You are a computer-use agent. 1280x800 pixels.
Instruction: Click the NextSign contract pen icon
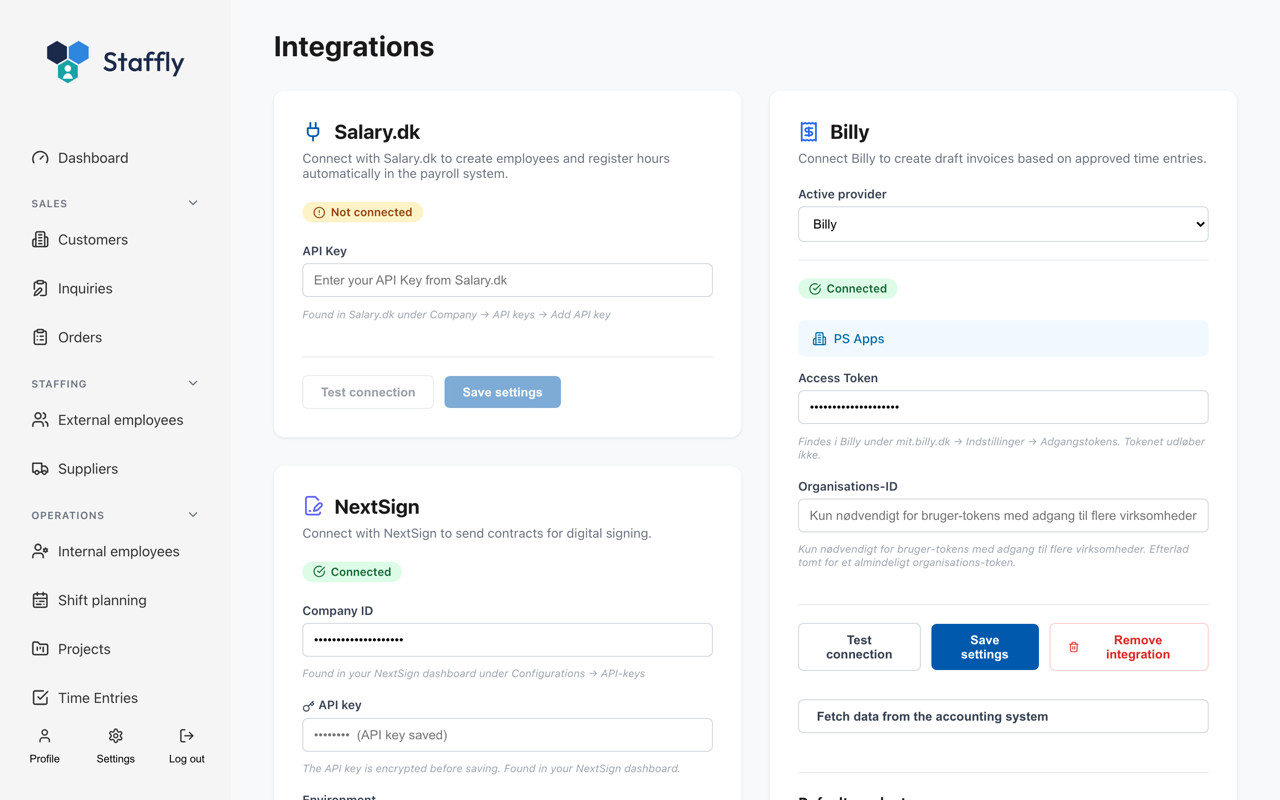313,506
